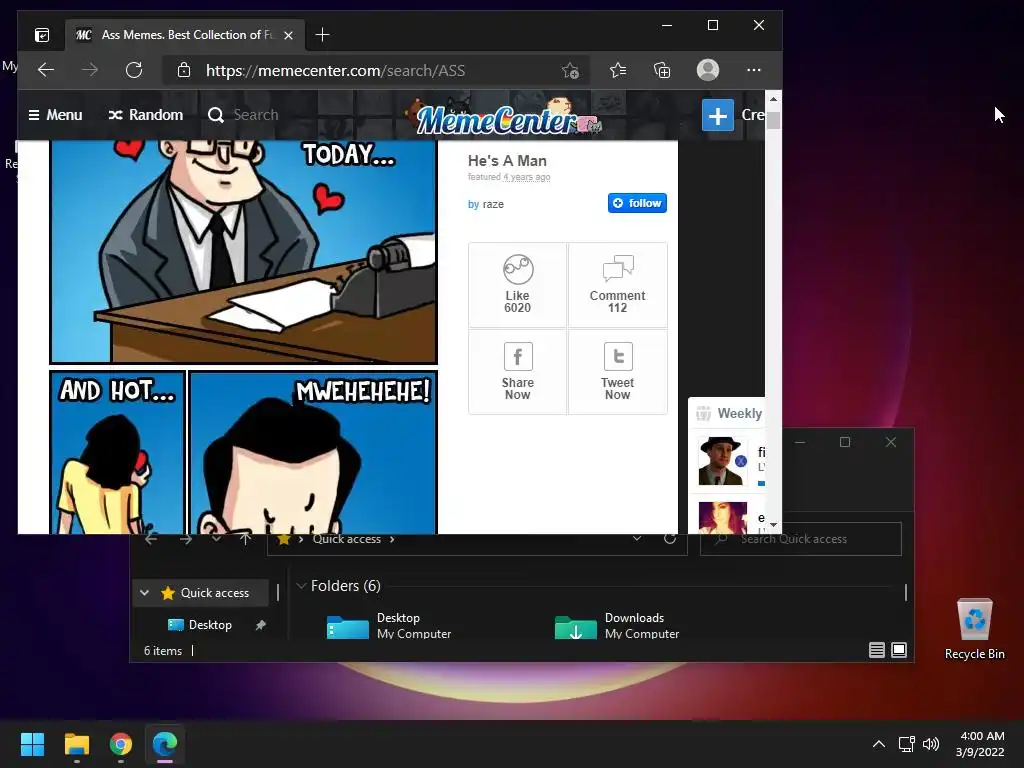Collapse the Folders (6) group
The width and height of the screenshot is (1024, 768).
pos(301,586)
